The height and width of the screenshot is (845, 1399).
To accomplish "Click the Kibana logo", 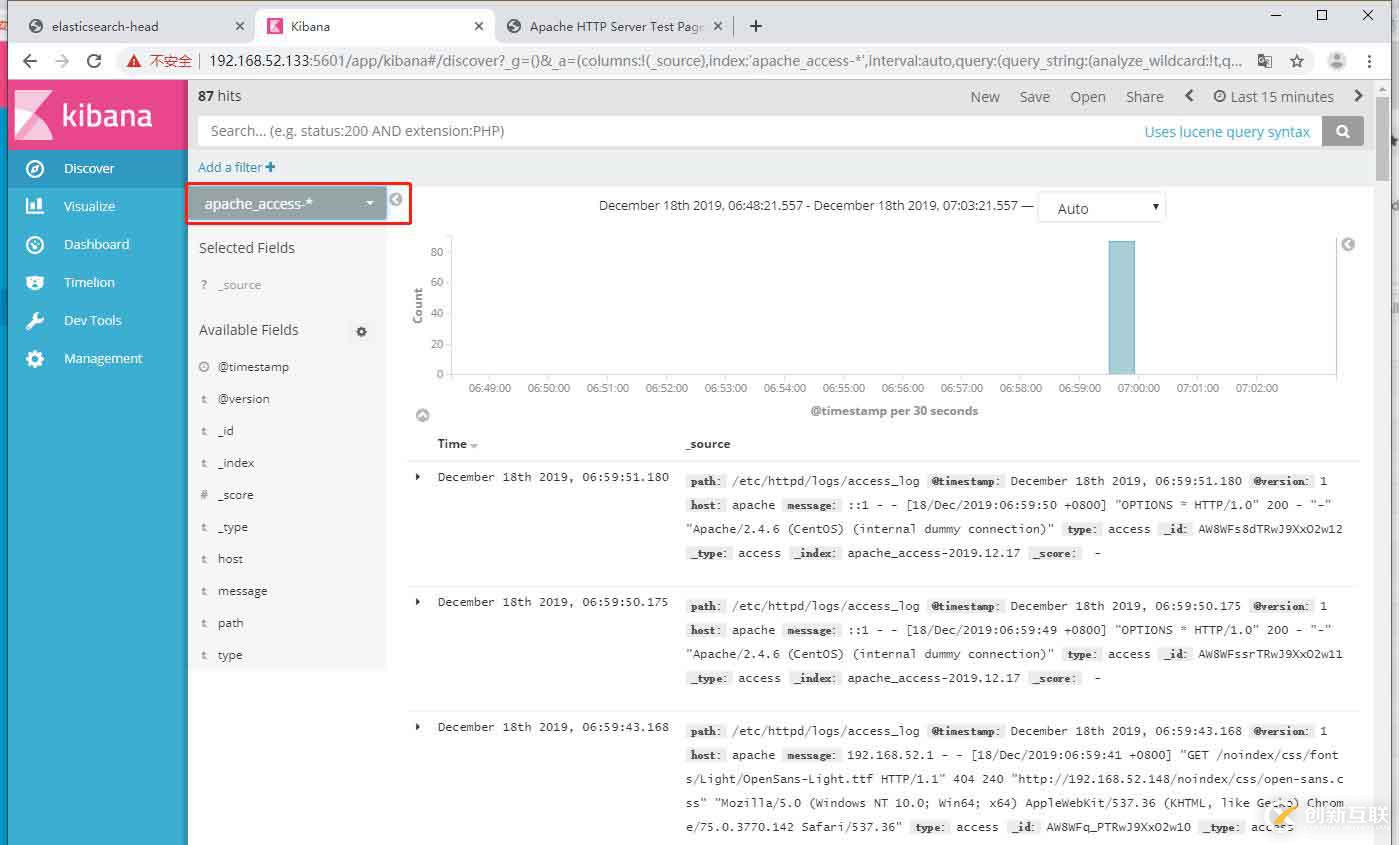I will click(97, 115).
